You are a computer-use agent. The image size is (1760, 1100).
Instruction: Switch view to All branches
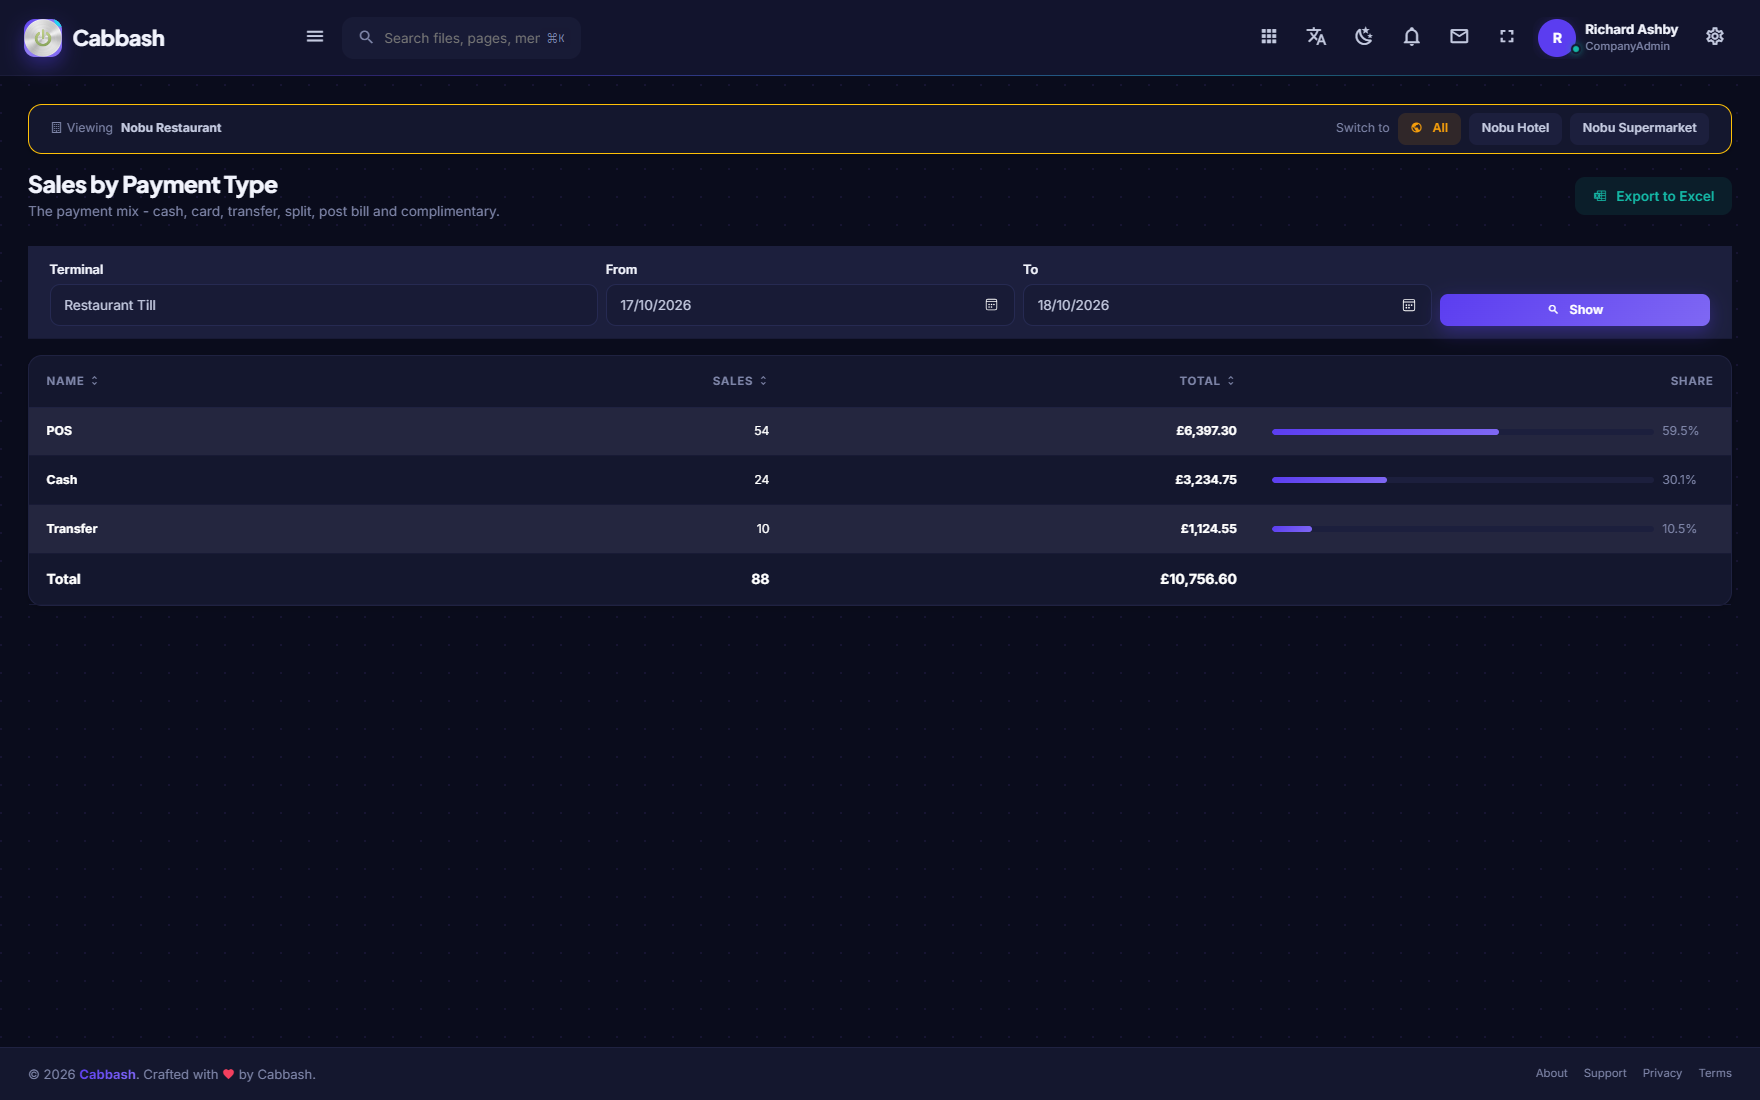click(x=1429, y=128)
